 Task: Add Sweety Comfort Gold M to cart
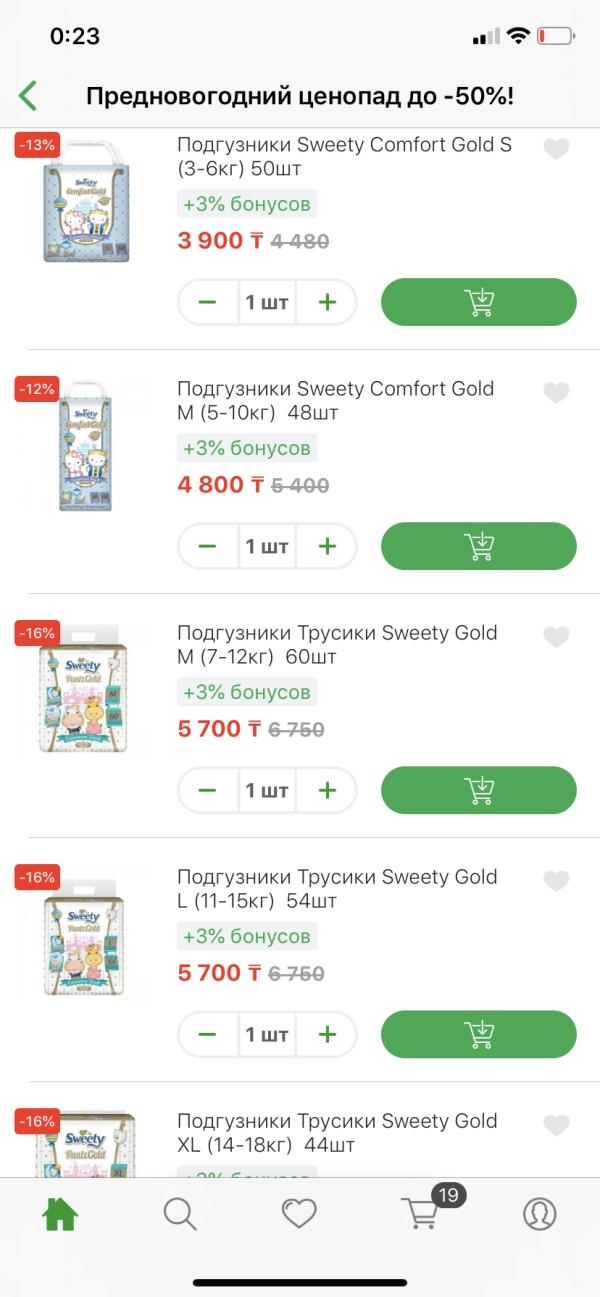[479, 546]
